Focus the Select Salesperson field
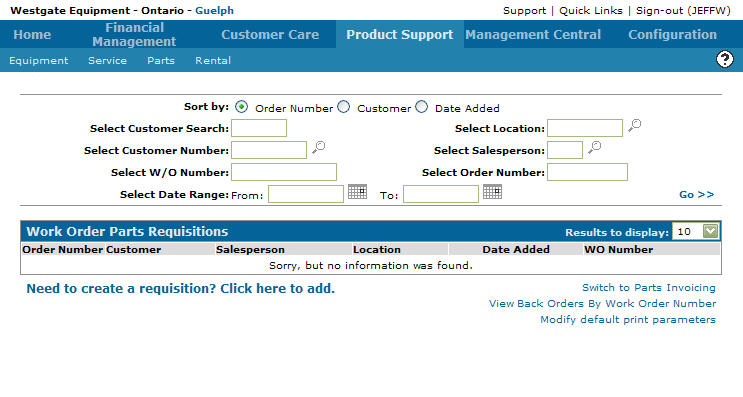Image resolution: width=743 pixels, height=397 pixels. pos(565,150)
